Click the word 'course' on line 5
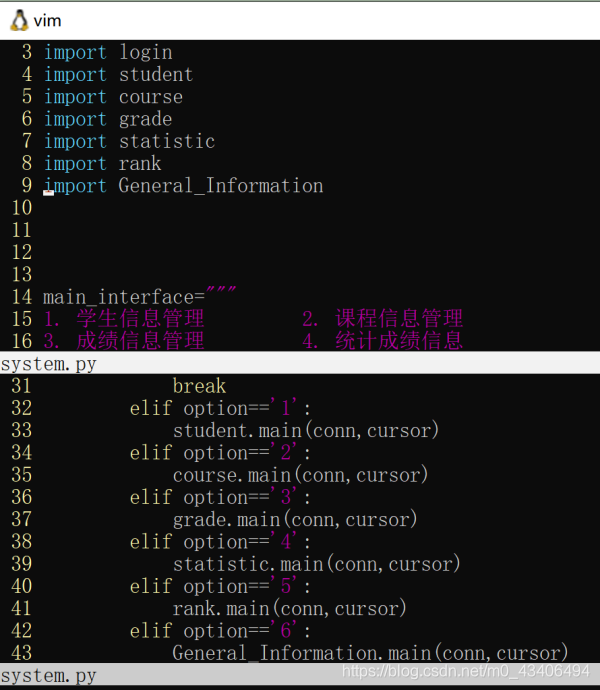600x690 pixels. coord(151,97)
